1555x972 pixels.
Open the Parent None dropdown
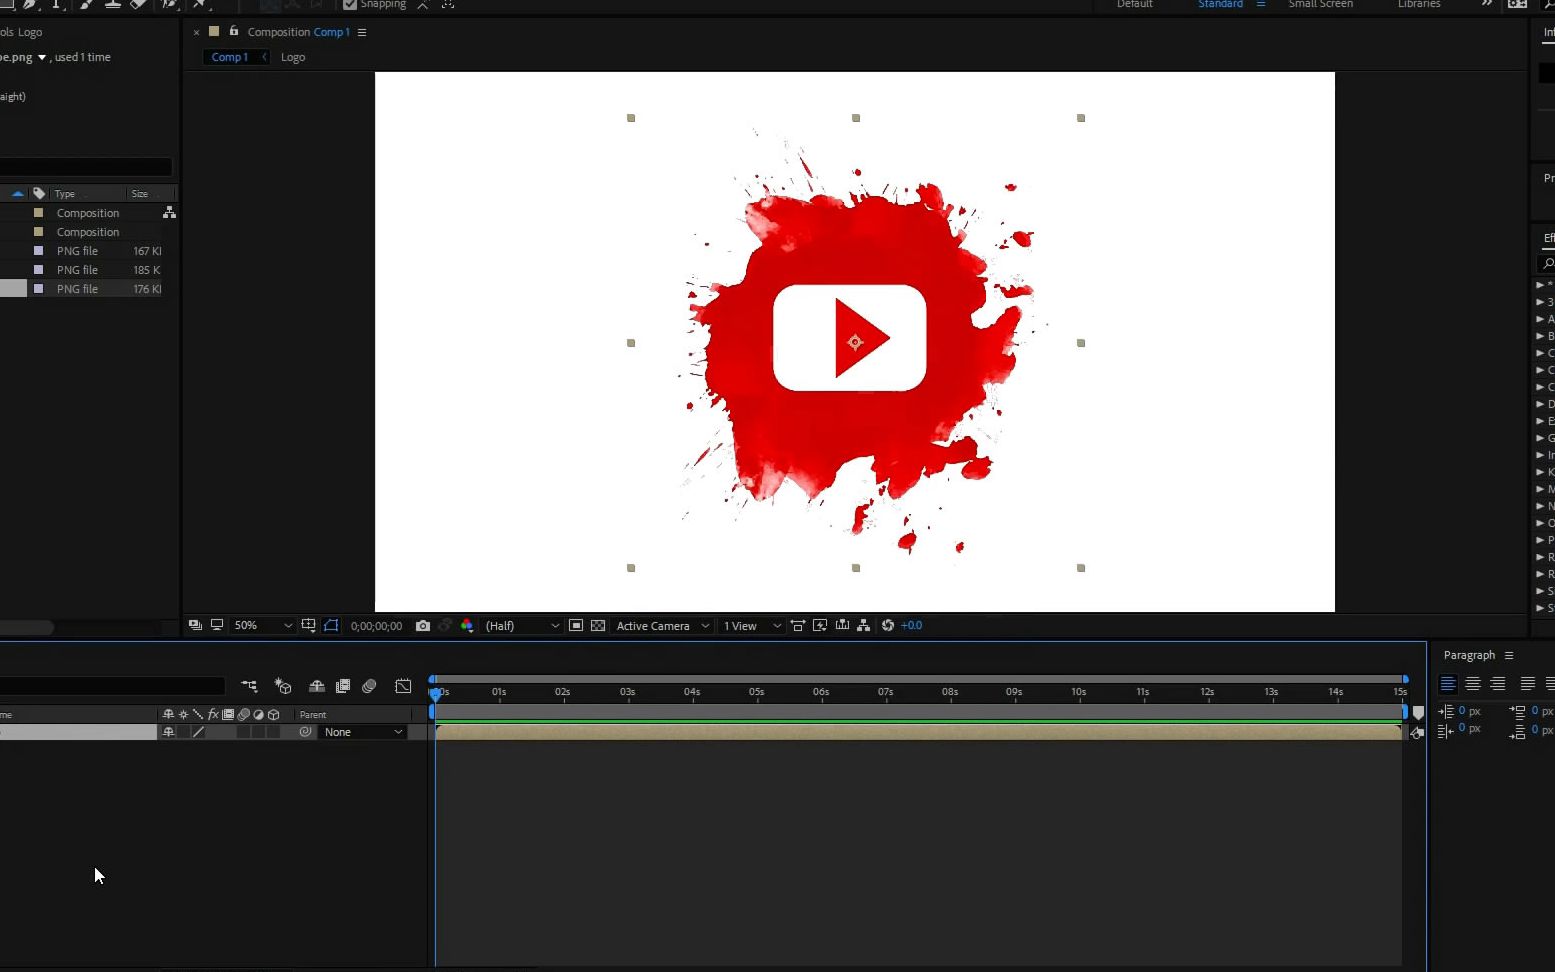point(363,732)
